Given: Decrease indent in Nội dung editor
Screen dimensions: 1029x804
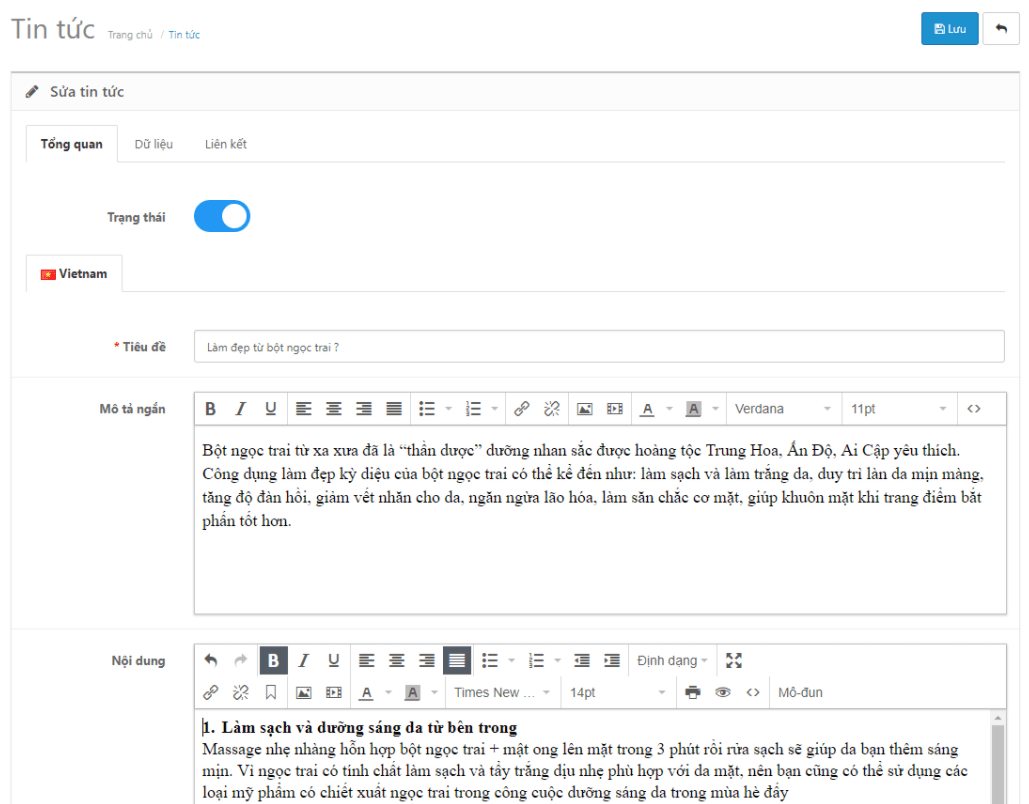Looking at the screenshot, I should pyautogui.click(x=581, y=660).
